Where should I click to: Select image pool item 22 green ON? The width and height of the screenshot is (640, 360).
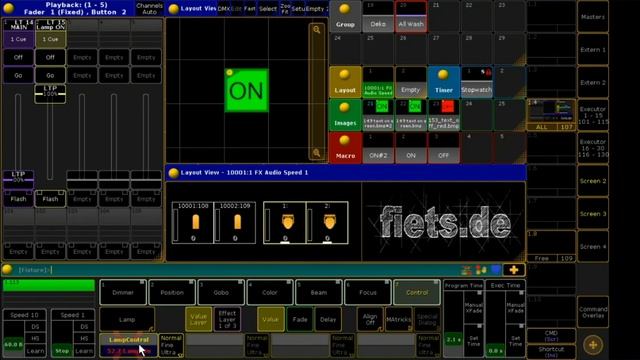(x=411, y=115)
